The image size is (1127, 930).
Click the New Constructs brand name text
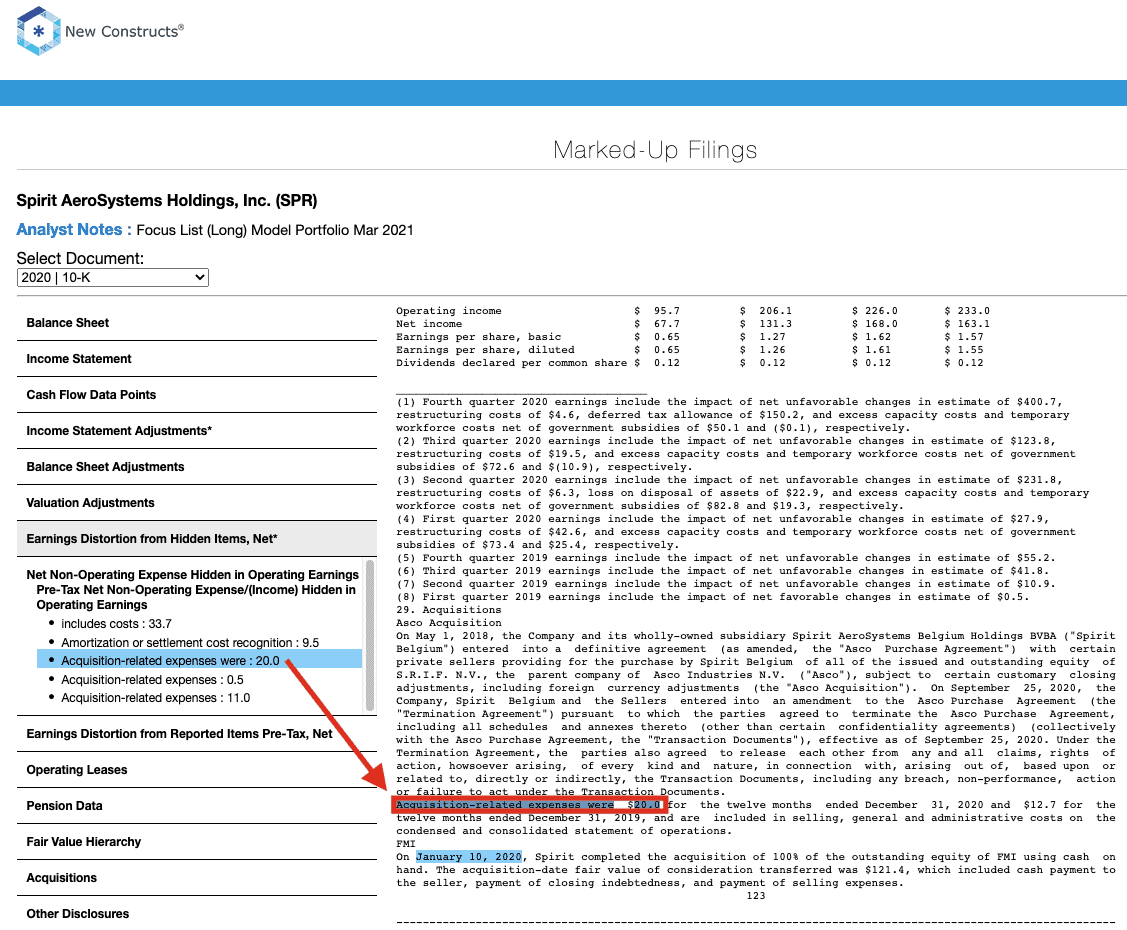124,31
